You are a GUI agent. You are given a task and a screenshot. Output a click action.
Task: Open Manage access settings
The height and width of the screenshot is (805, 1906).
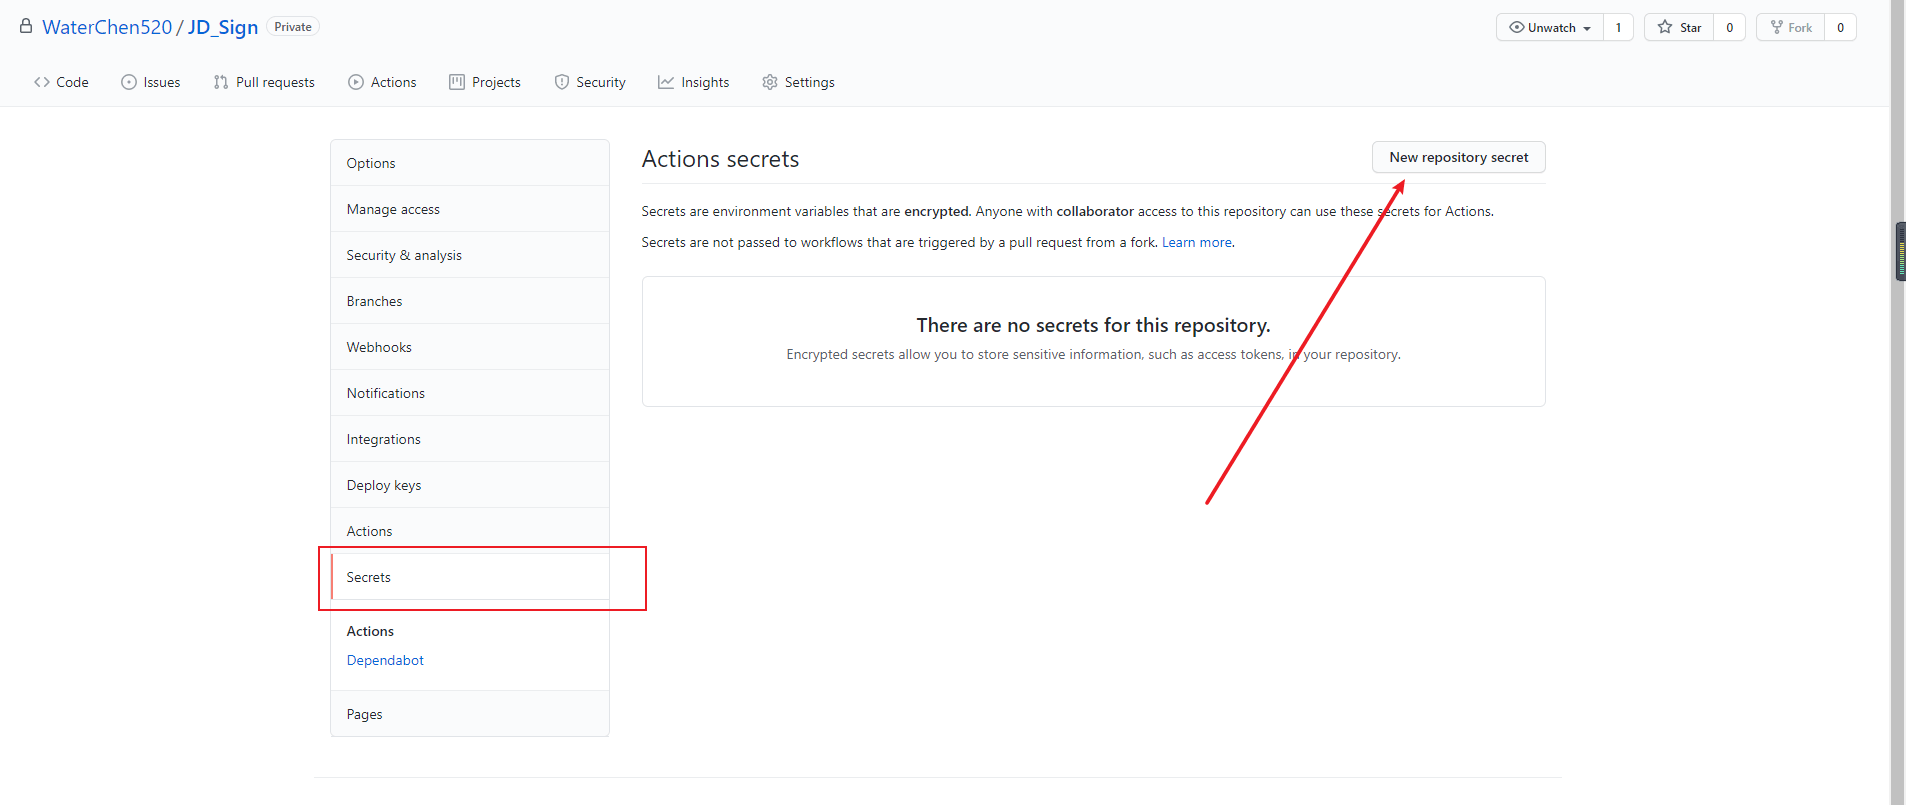[x=393, y=209]
